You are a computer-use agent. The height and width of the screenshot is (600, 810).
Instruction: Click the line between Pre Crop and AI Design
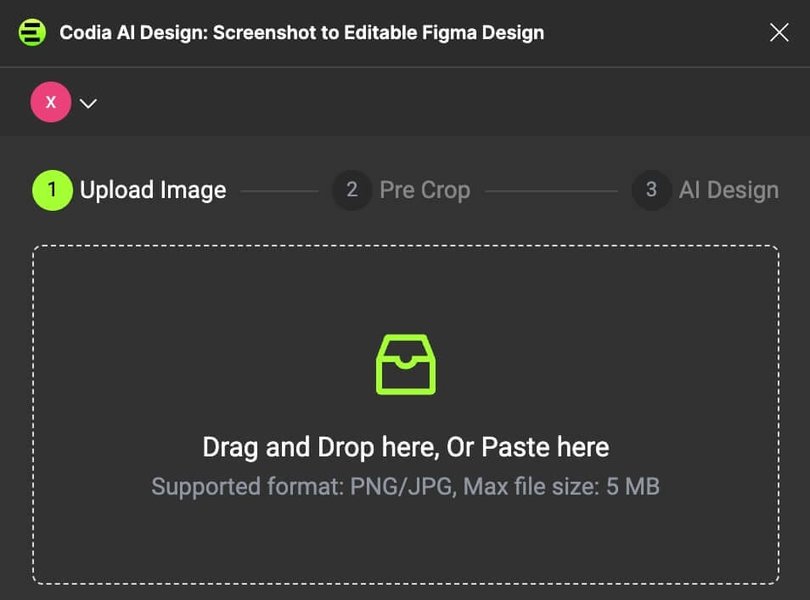[x=551, y=190]
